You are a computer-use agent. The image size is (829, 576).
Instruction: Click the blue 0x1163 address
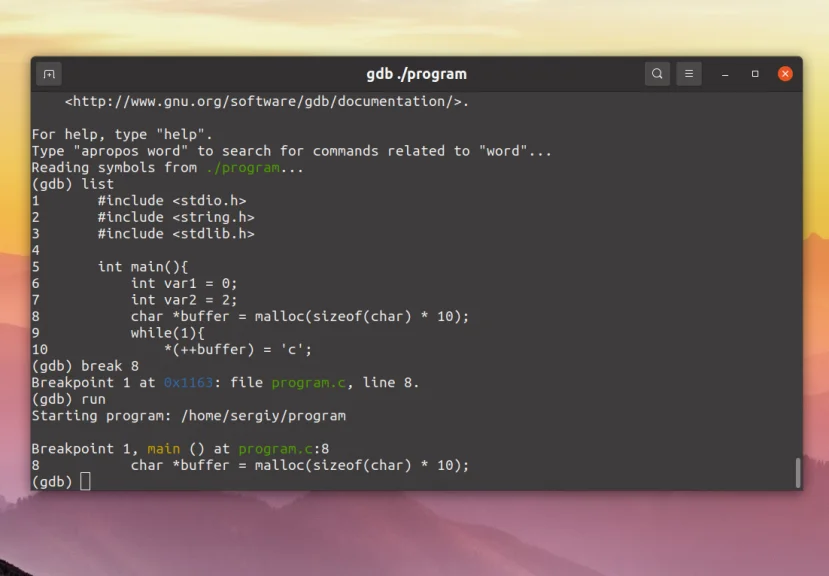coord(188,383)
